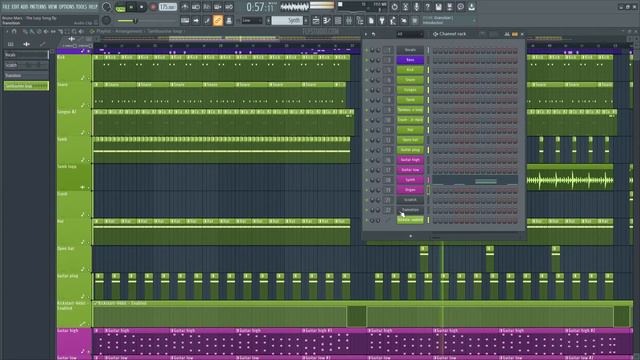Click the Kick channel mixer track number

(x=388, y=70)
